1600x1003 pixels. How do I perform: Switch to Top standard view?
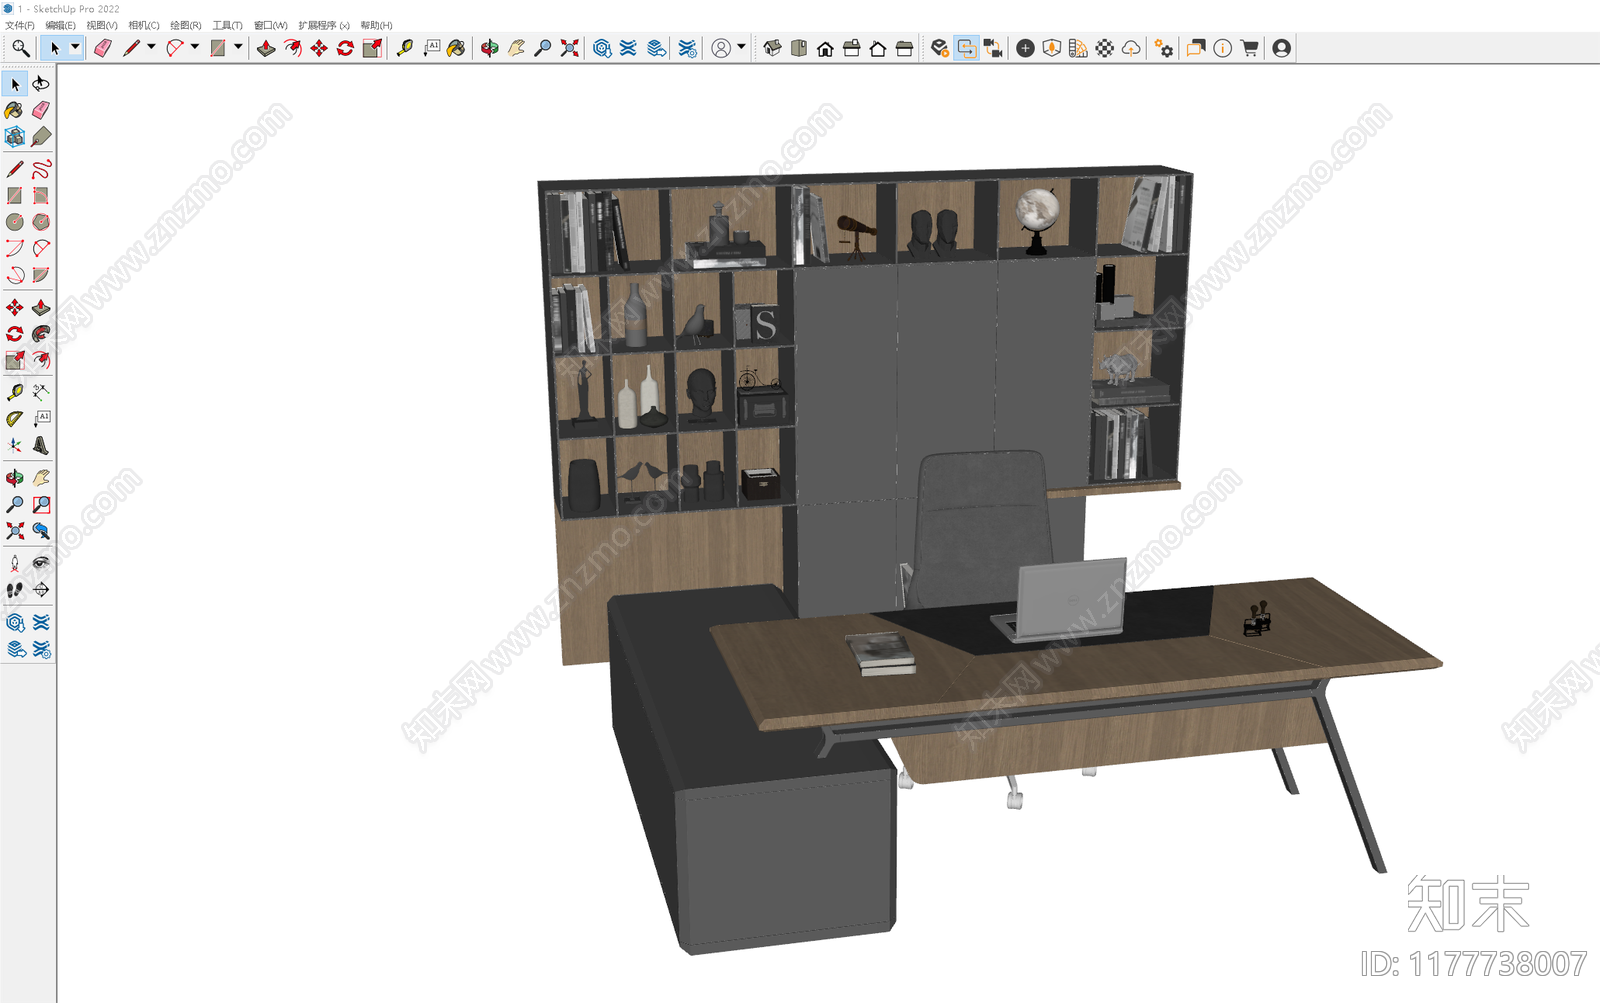(x=799, y=48)
